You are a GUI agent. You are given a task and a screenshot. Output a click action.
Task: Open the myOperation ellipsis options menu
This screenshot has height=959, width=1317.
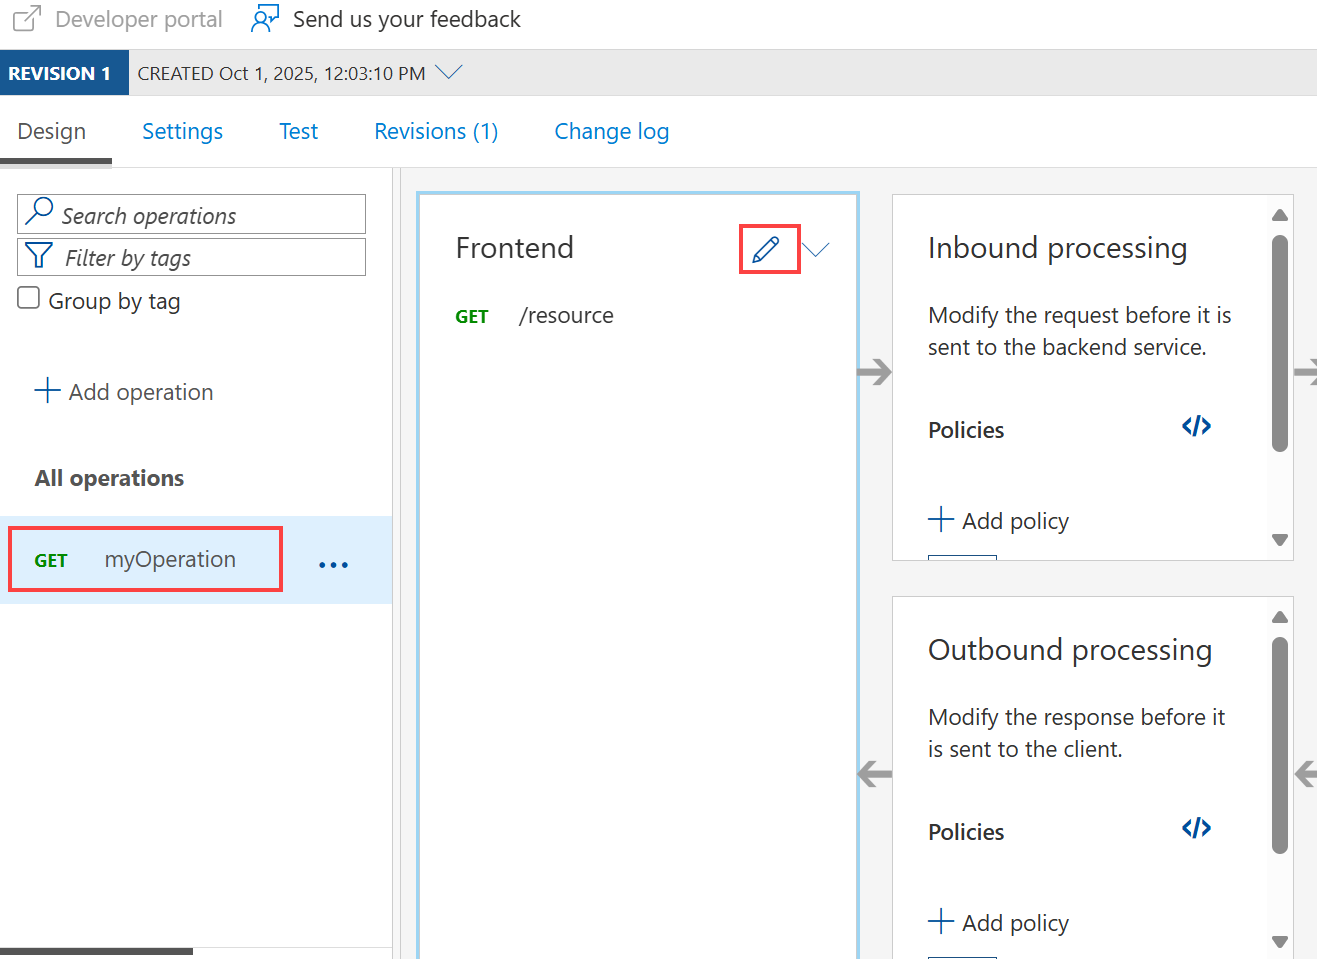pos(333,563)
